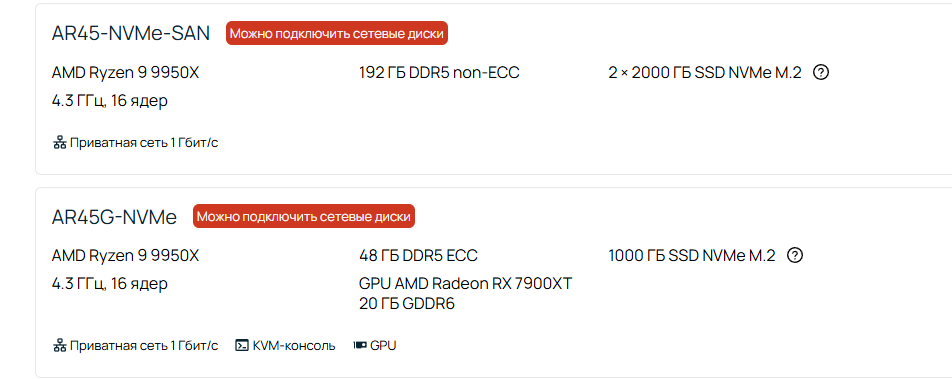
Task: Click the help icon next to 1000 ГБ SSD NVMe
Action: (x=795, y=256)
